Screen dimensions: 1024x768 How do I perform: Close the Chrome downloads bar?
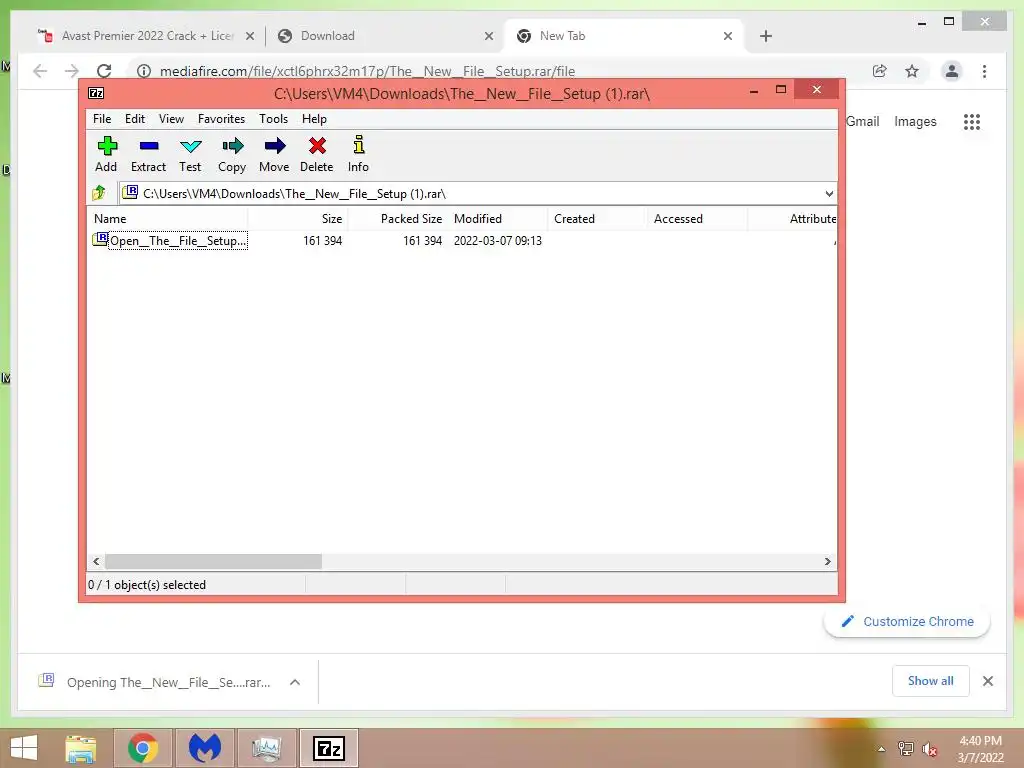988,681
